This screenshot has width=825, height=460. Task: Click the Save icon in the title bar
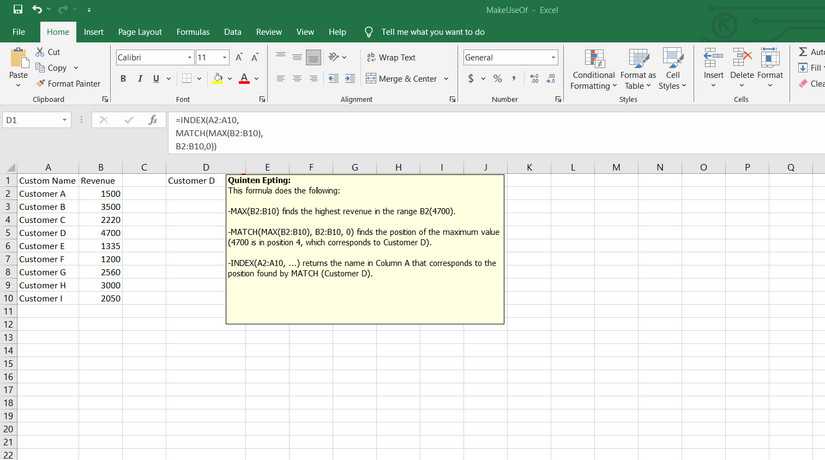pos(18,9)
